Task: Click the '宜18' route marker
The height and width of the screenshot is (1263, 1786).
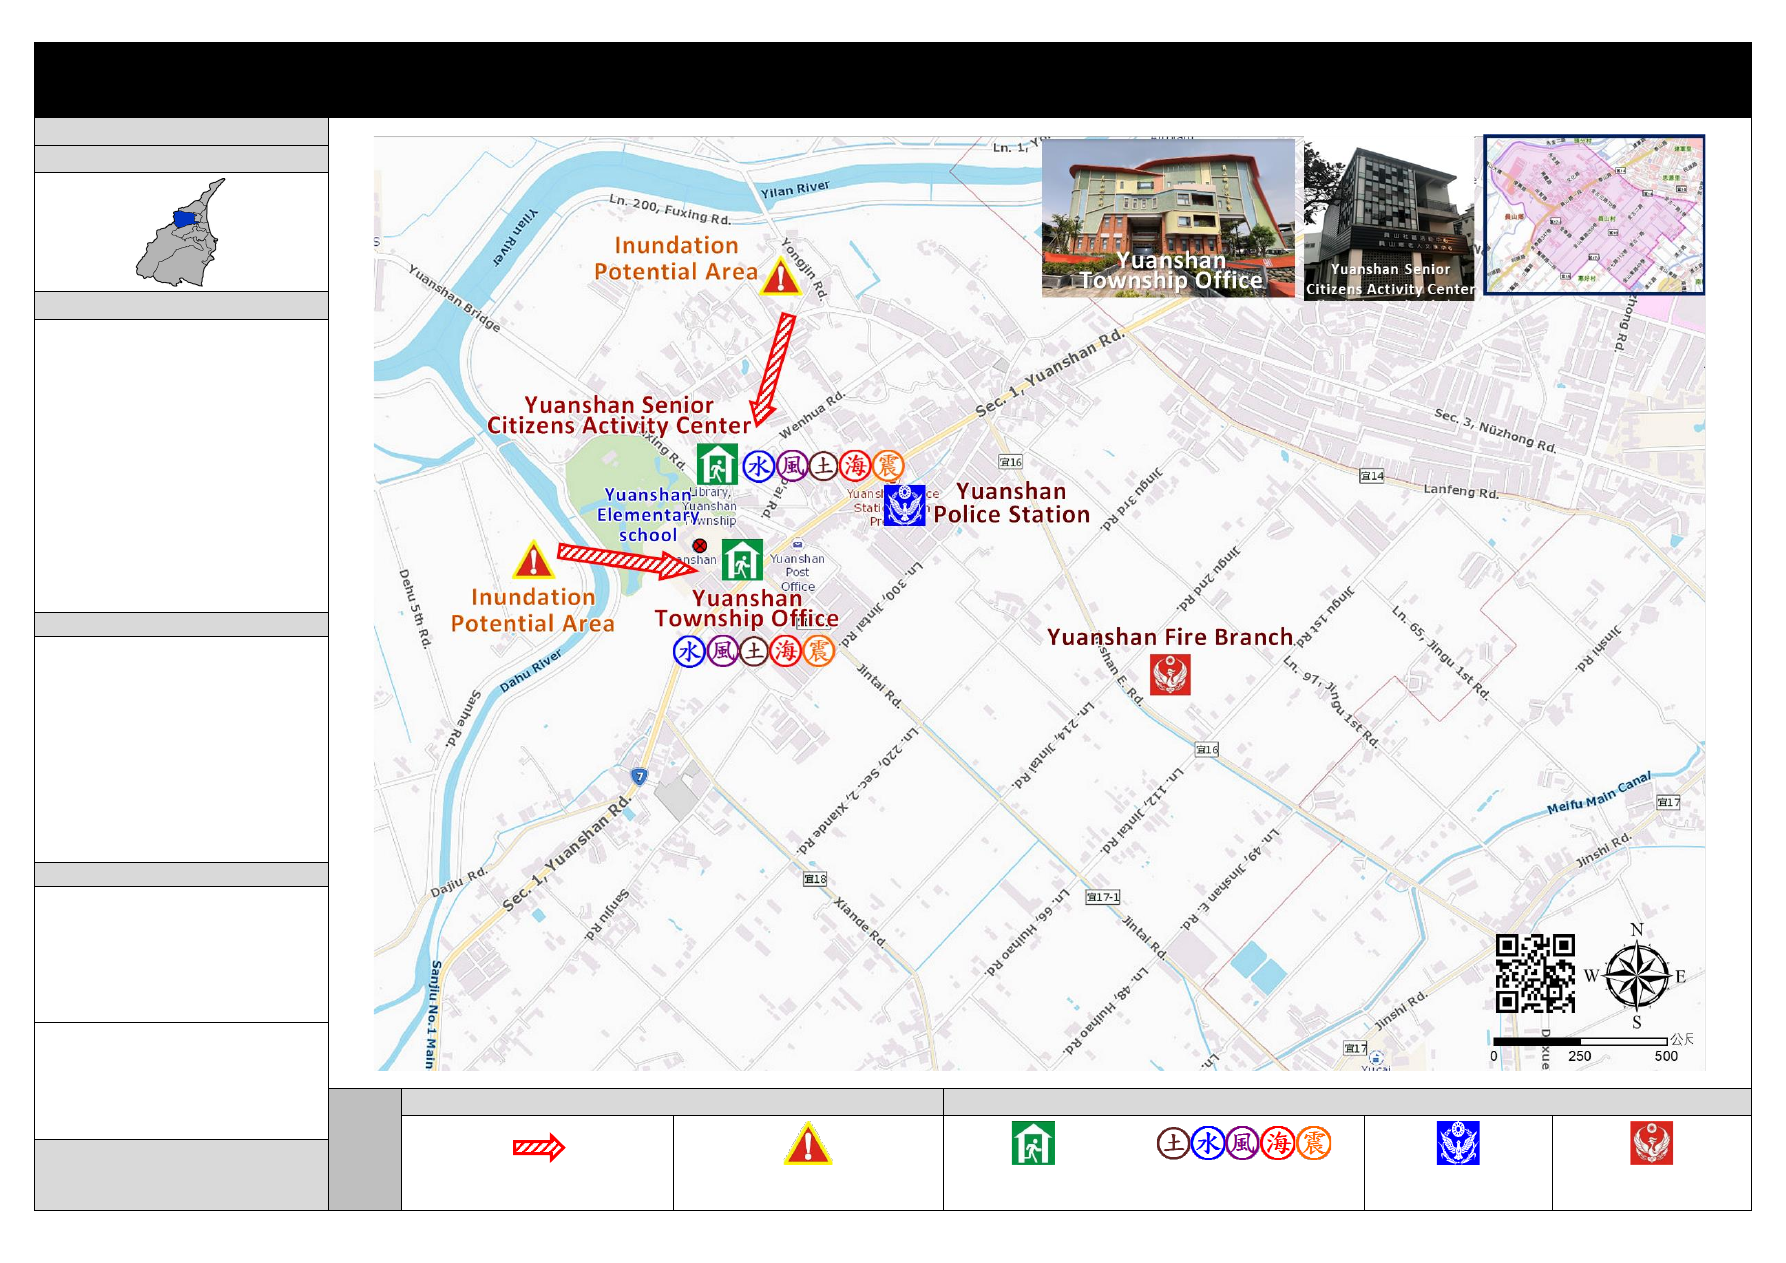Action: click(x=815, y=879)
